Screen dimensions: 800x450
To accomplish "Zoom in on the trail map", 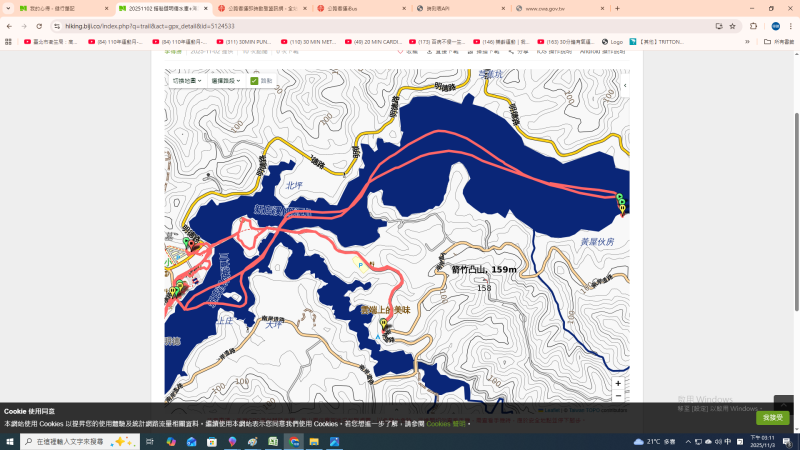I will [x=618, y=383].
